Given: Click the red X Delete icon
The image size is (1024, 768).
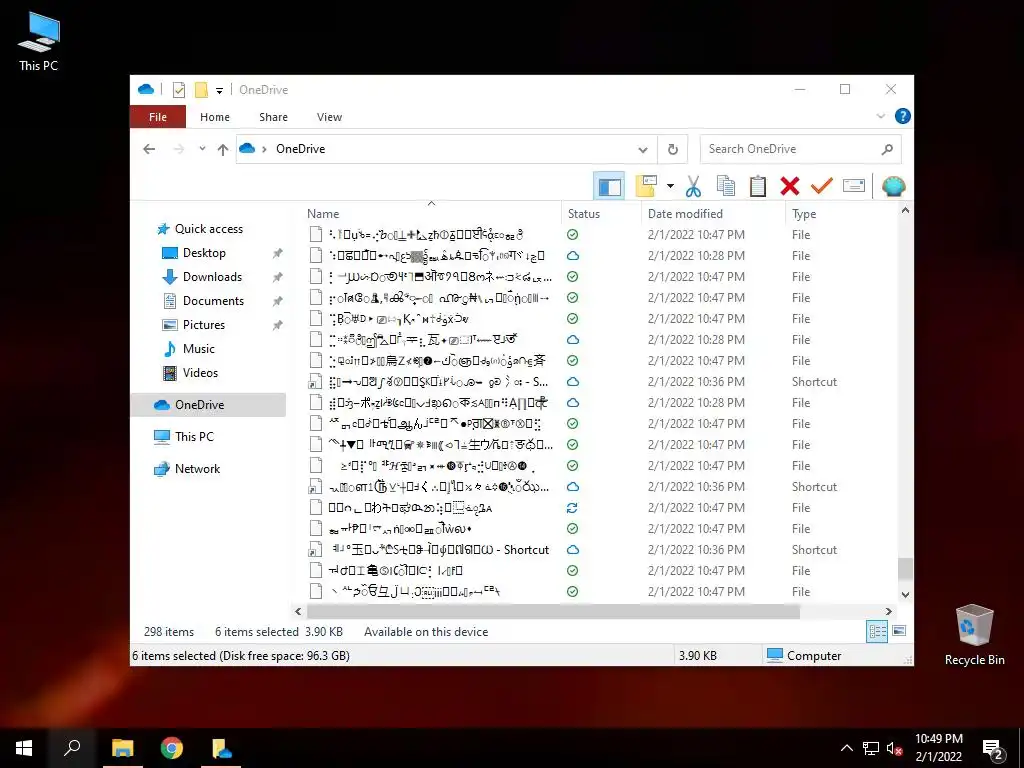Looking at the screenshot, I should click(x=790, y=187).
